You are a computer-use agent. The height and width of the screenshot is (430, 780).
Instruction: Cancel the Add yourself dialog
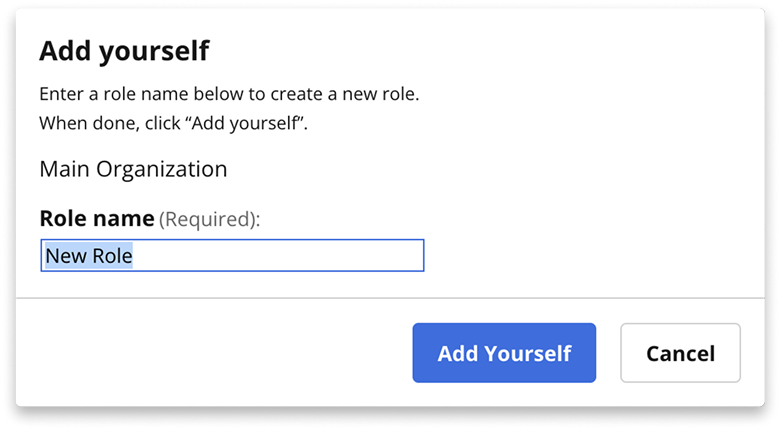pyautogui.click(x=680, y=353)
